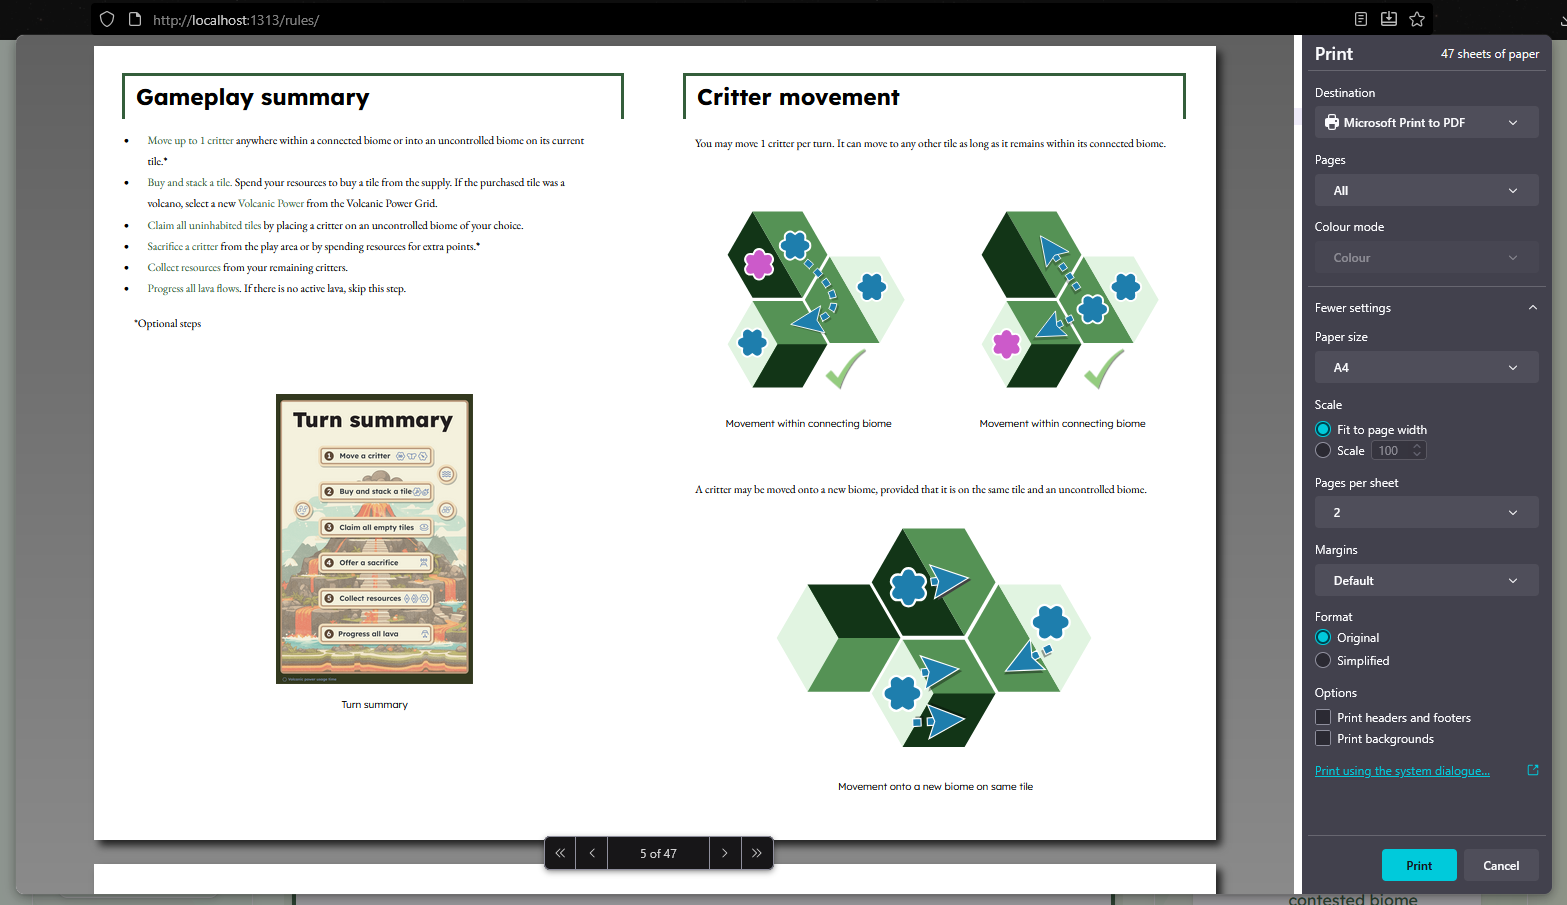Open Print using the system dialogue link

1401,771
